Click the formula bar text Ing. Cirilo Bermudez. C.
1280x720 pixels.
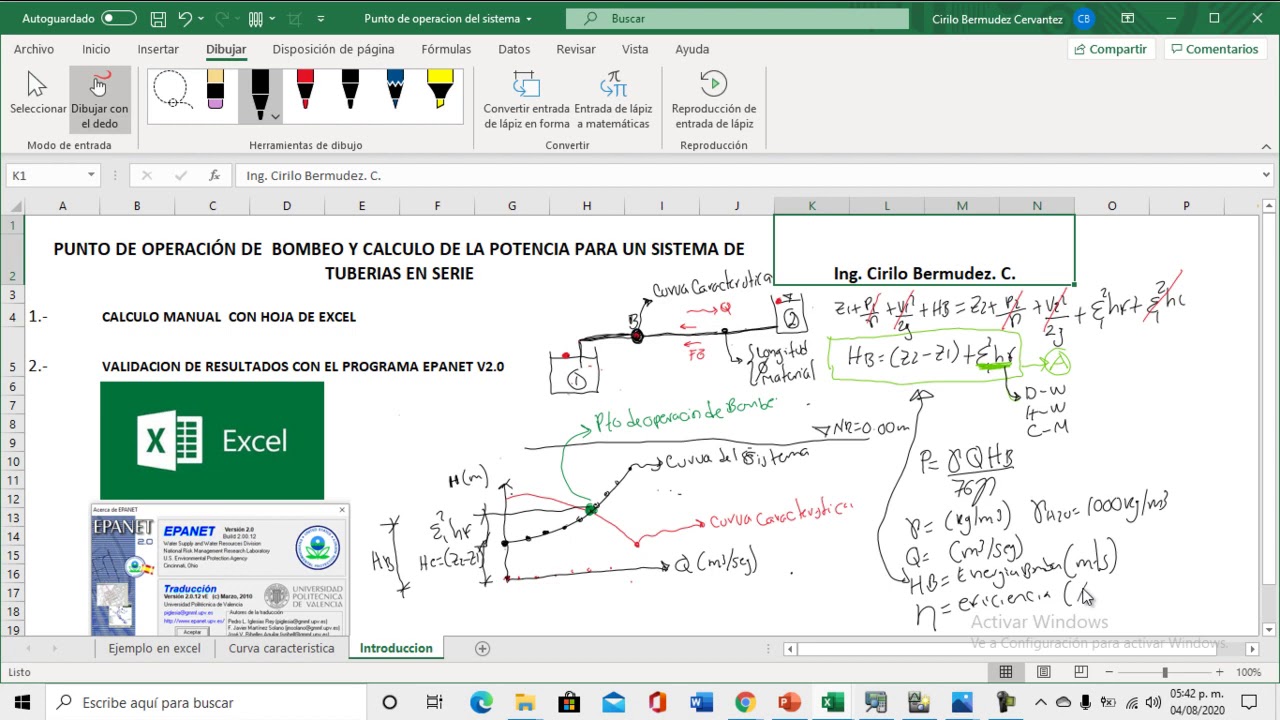313,175
